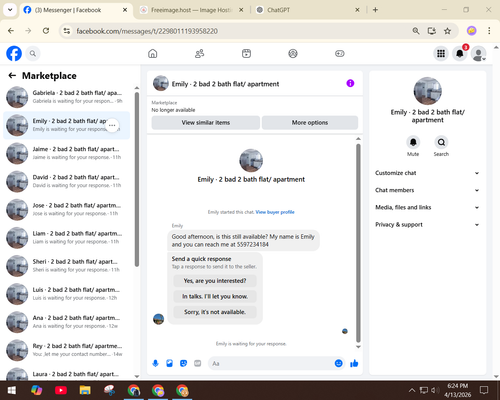This screenshot has height=400, width=500.
Task: Open Sheri's conversation in list
Action: (67, 266)
